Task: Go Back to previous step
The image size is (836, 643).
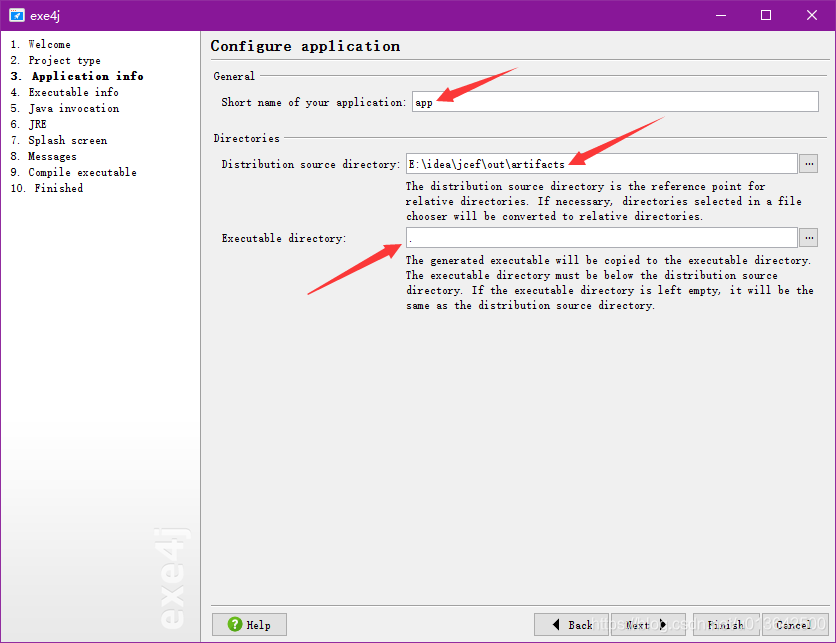Action: click(x=571, y=624)
